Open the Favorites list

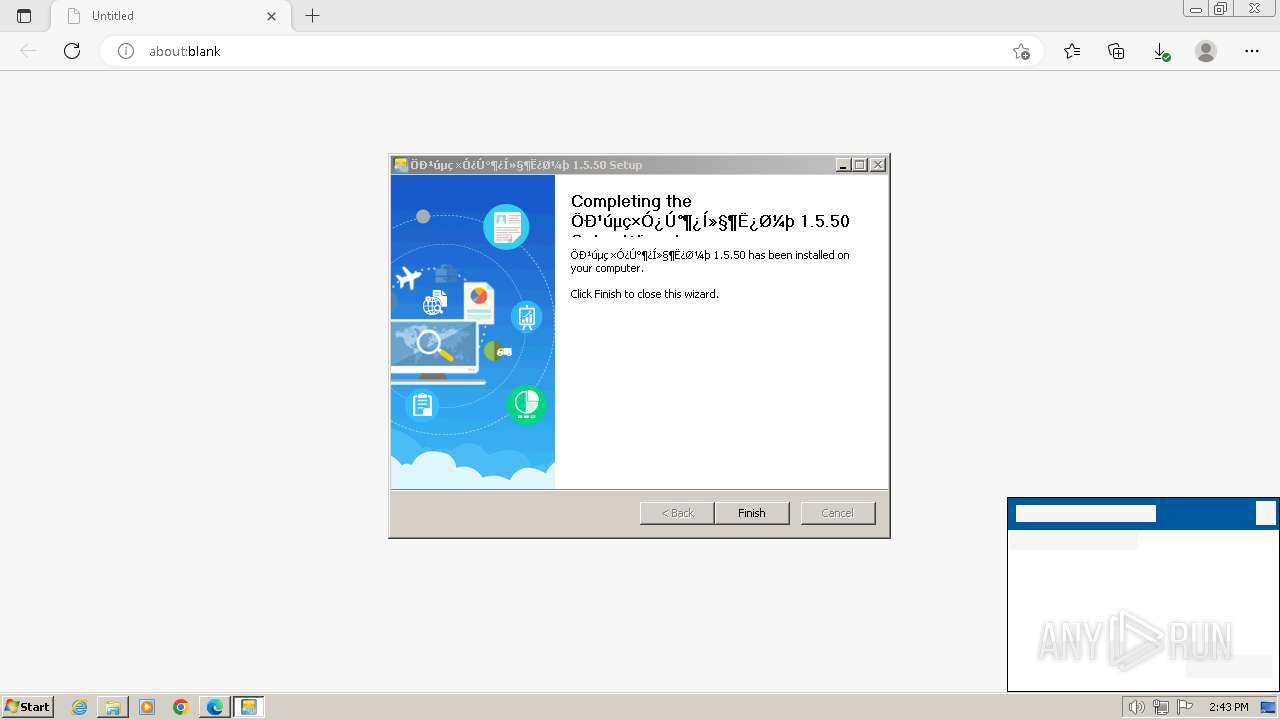(1072, 51)
